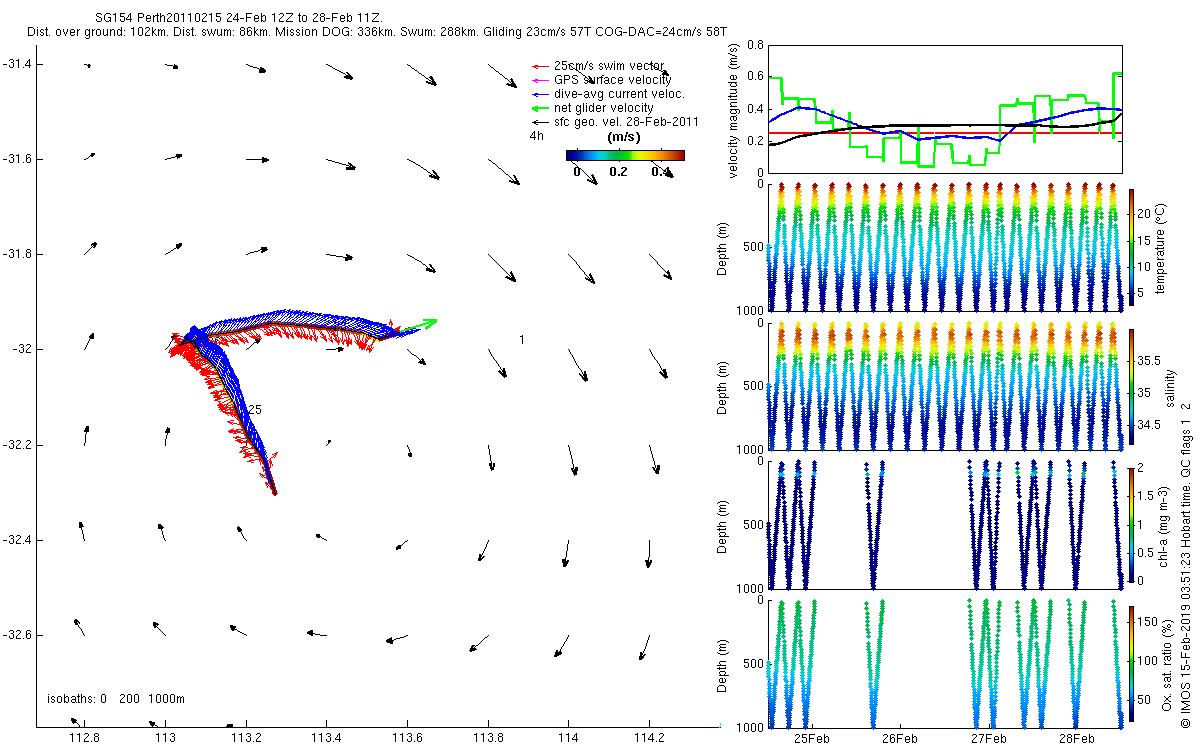Click the green arrowhead at the glider track end
1200x750 pixels.
pos(429,322)
